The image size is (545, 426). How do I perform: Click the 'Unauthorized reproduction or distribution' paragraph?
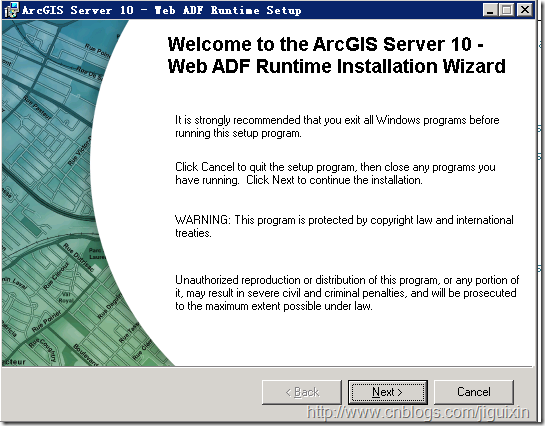coord(347,293)
